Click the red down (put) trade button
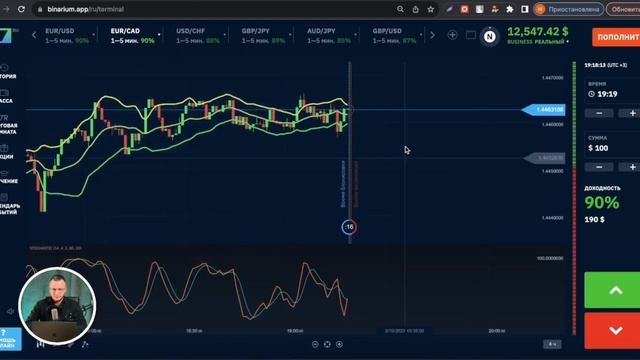Viewport: 640px width, 360px height. click(x=612, y=331)
